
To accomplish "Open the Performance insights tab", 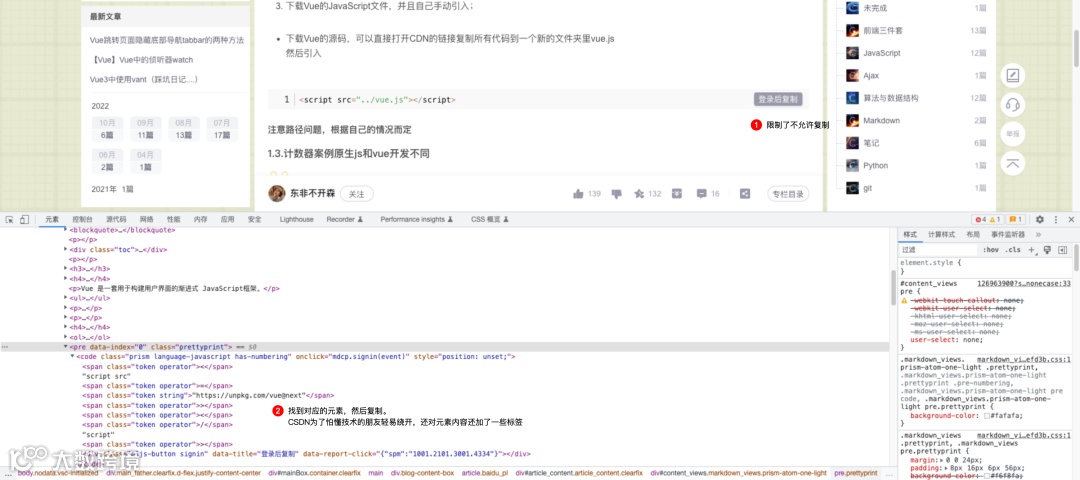I will tap(416, 219).
